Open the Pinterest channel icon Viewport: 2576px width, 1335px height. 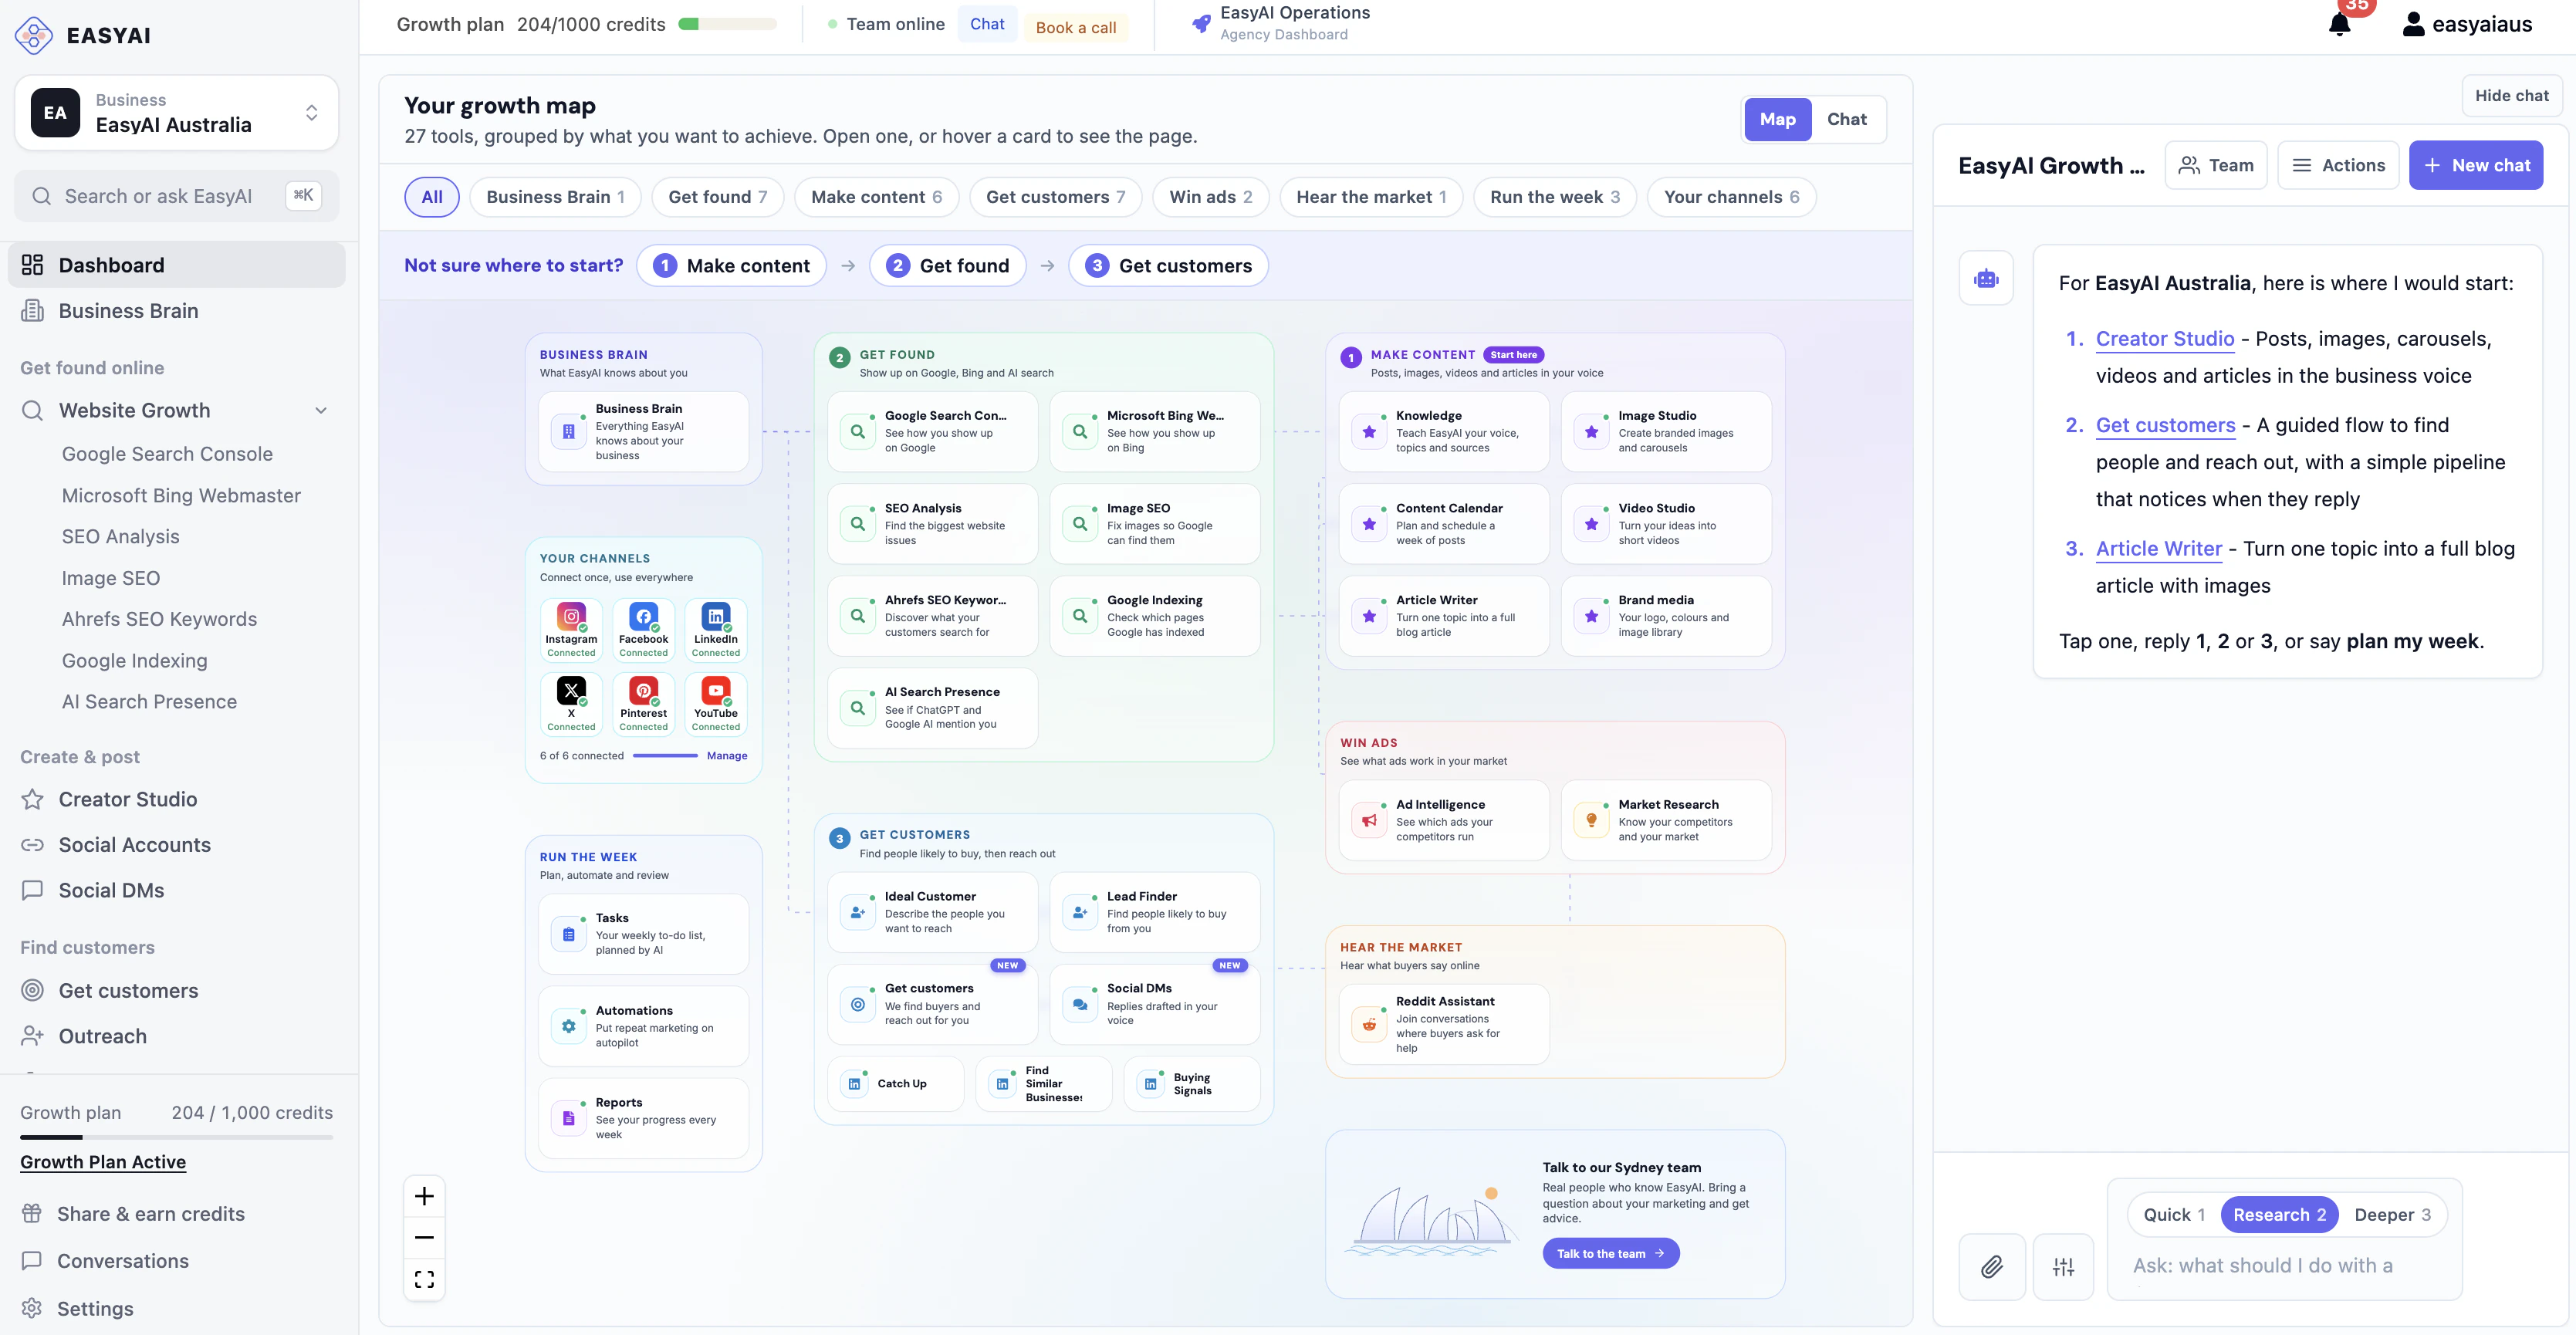click(643, 690)
